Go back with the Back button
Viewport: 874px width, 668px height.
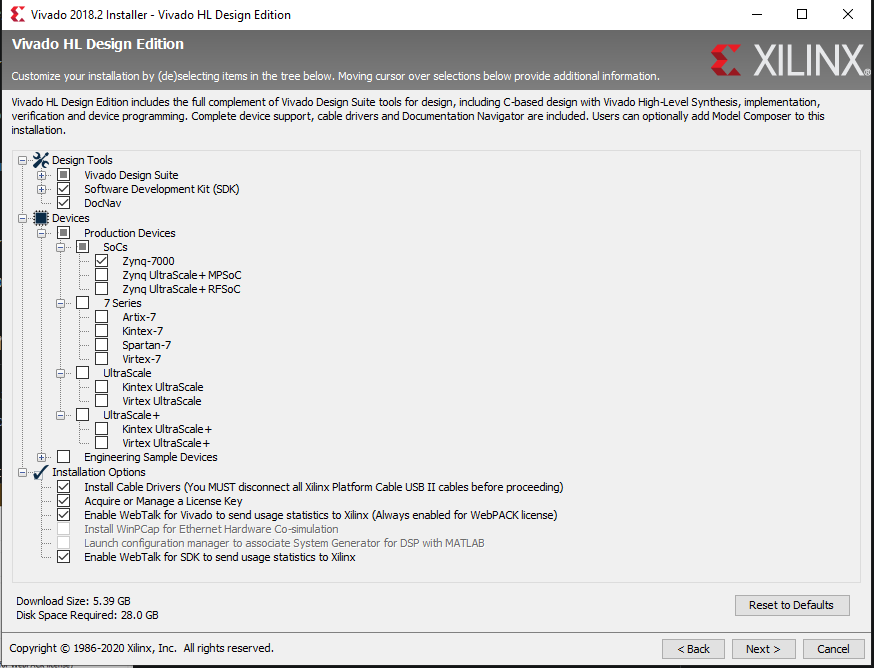[x=693, y=649]
